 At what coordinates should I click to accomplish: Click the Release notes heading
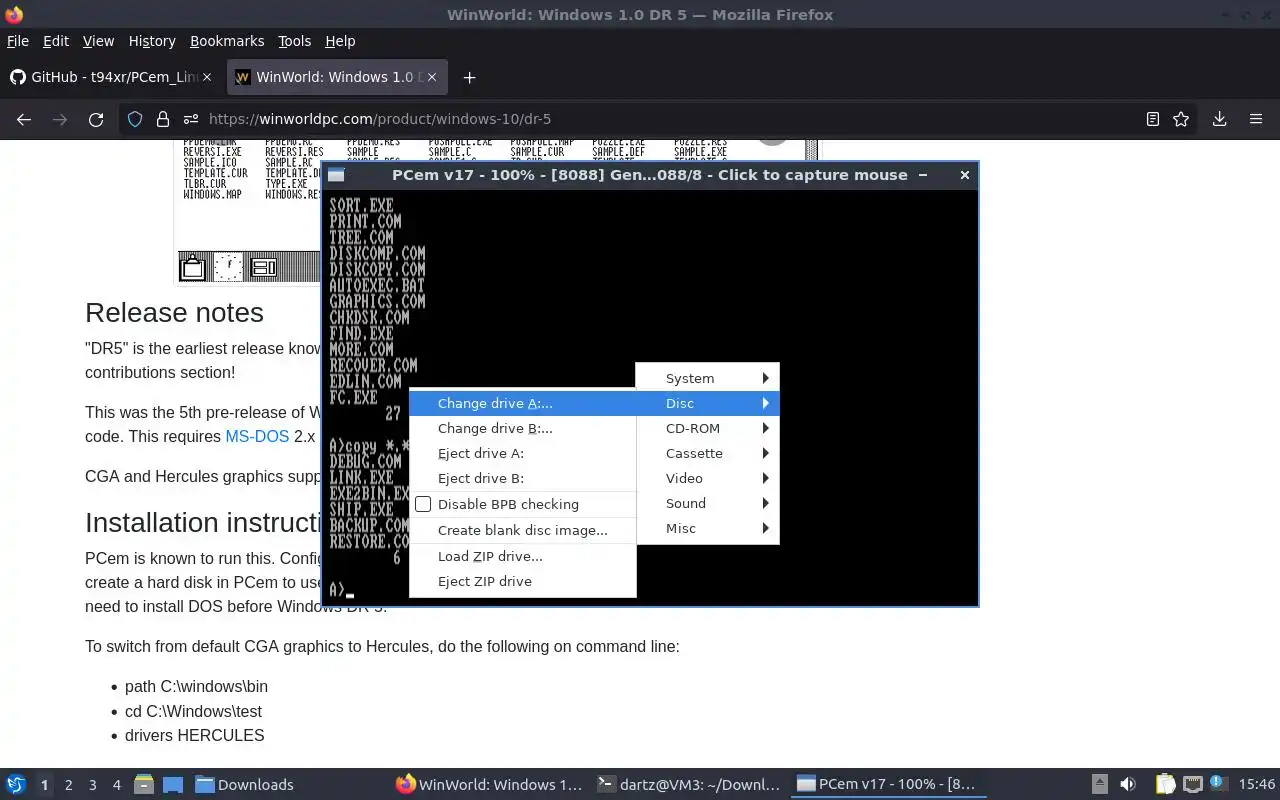click(174, 312)
